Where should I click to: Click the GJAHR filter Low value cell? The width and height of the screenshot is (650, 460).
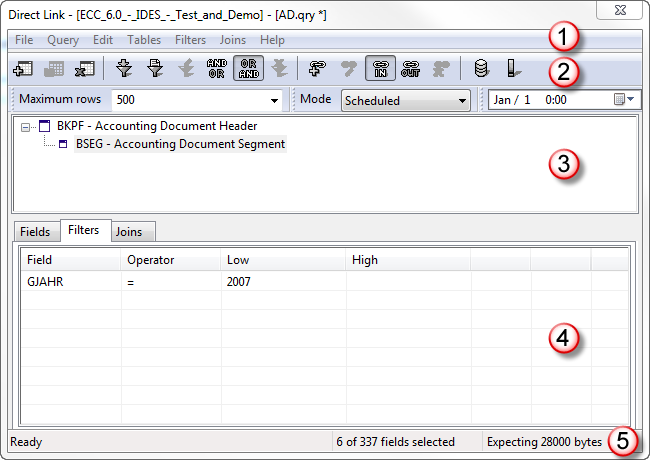(283, 282)
